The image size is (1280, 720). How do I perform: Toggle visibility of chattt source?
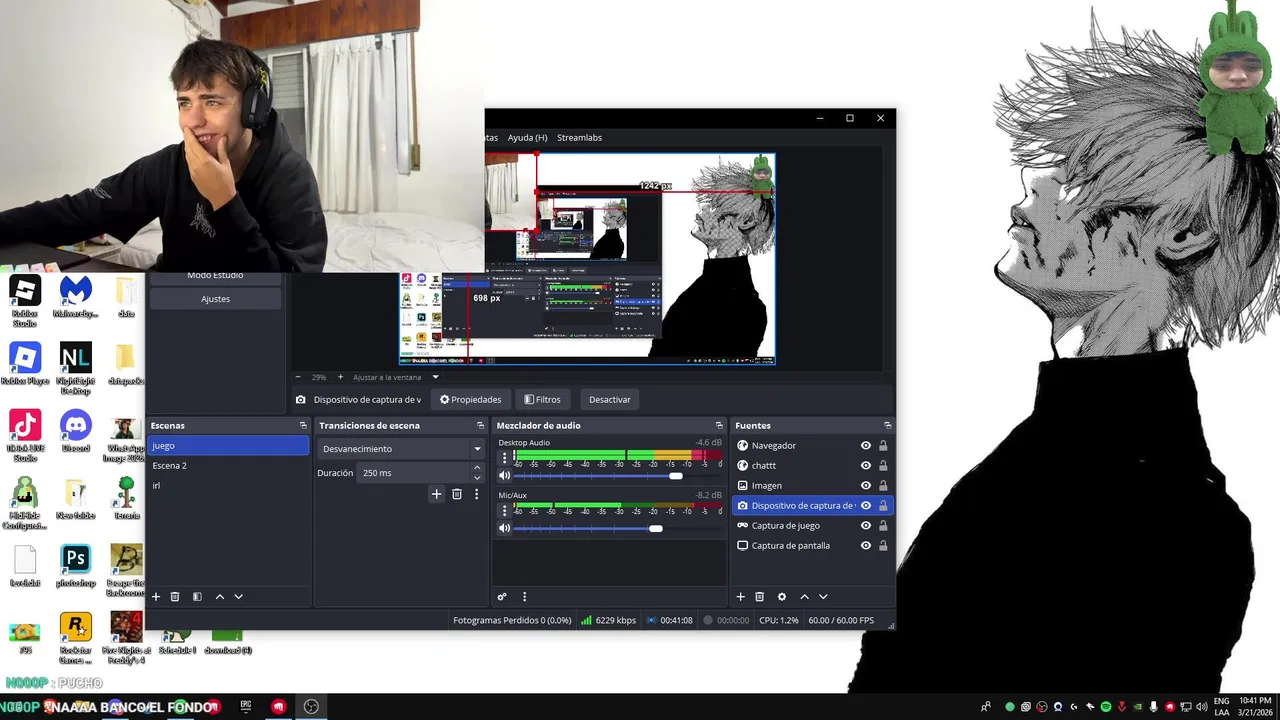pos(866,466)
